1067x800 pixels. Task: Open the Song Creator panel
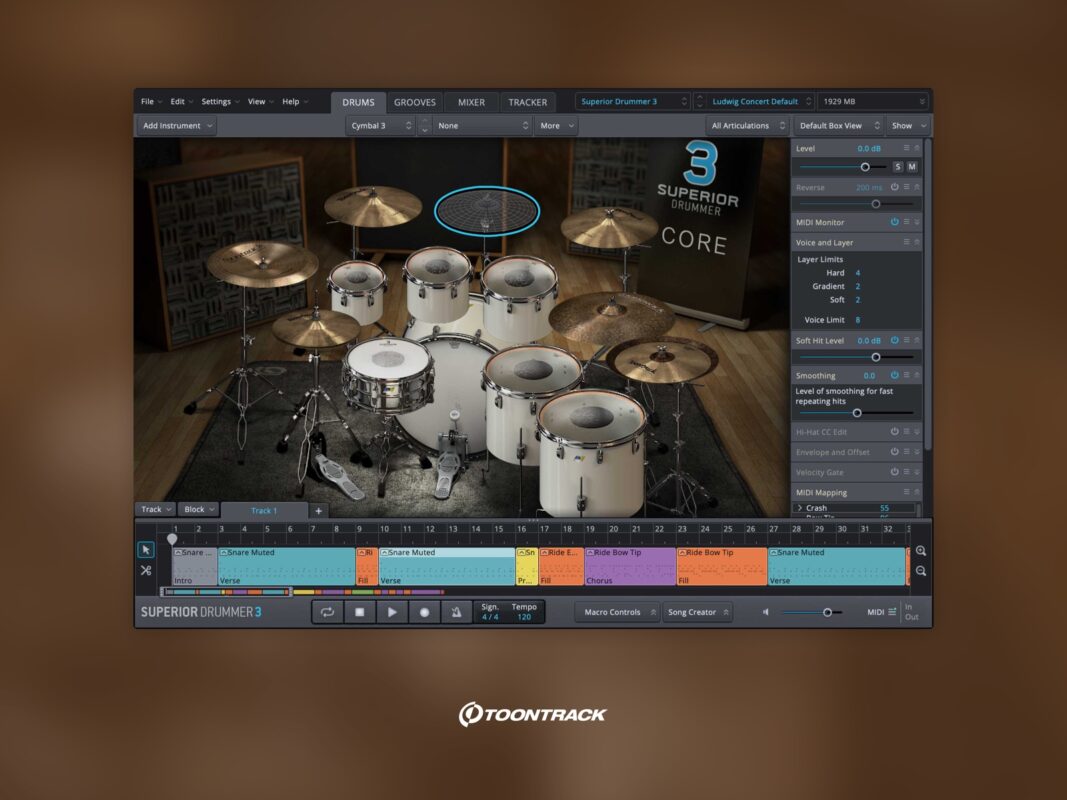pyautogui.click(x=697, y=612)
